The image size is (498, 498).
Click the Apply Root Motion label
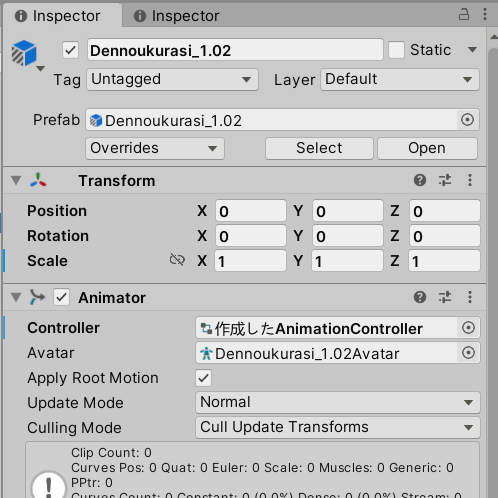[93, 378]
